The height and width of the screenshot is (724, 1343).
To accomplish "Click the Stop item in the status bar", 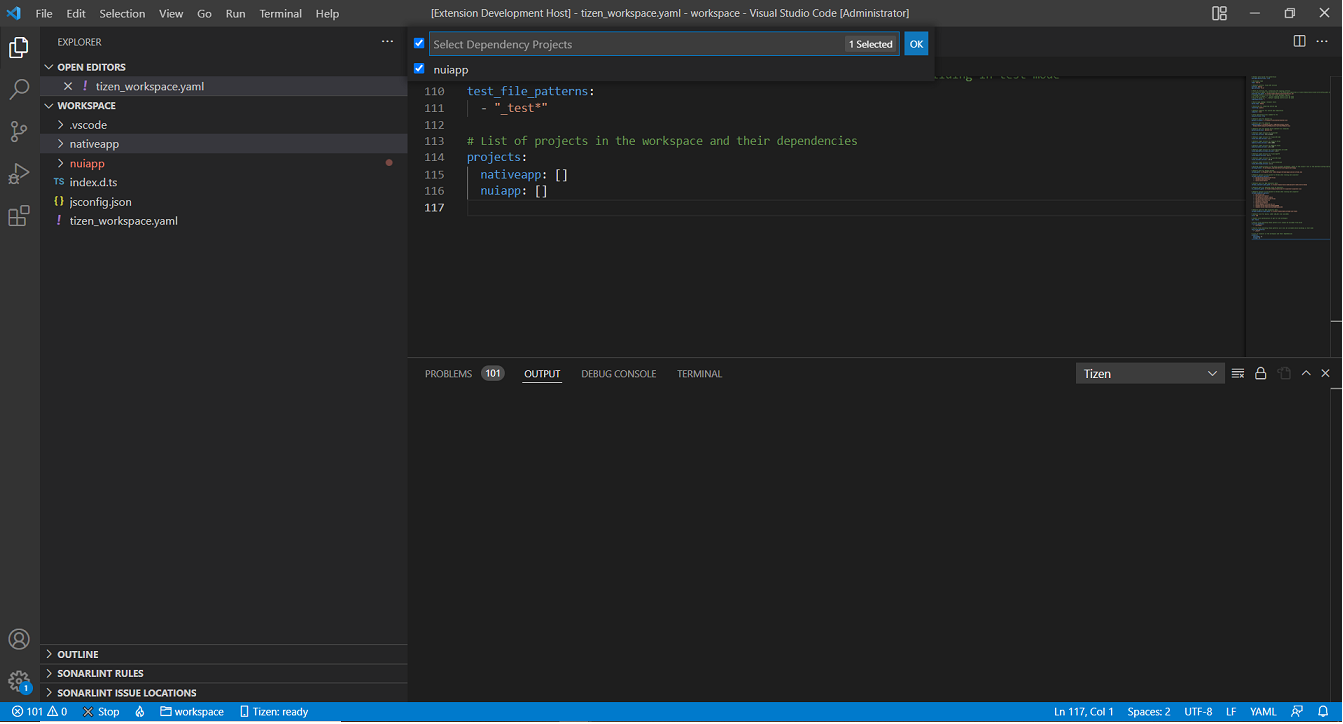I will (x=100, y=711).
